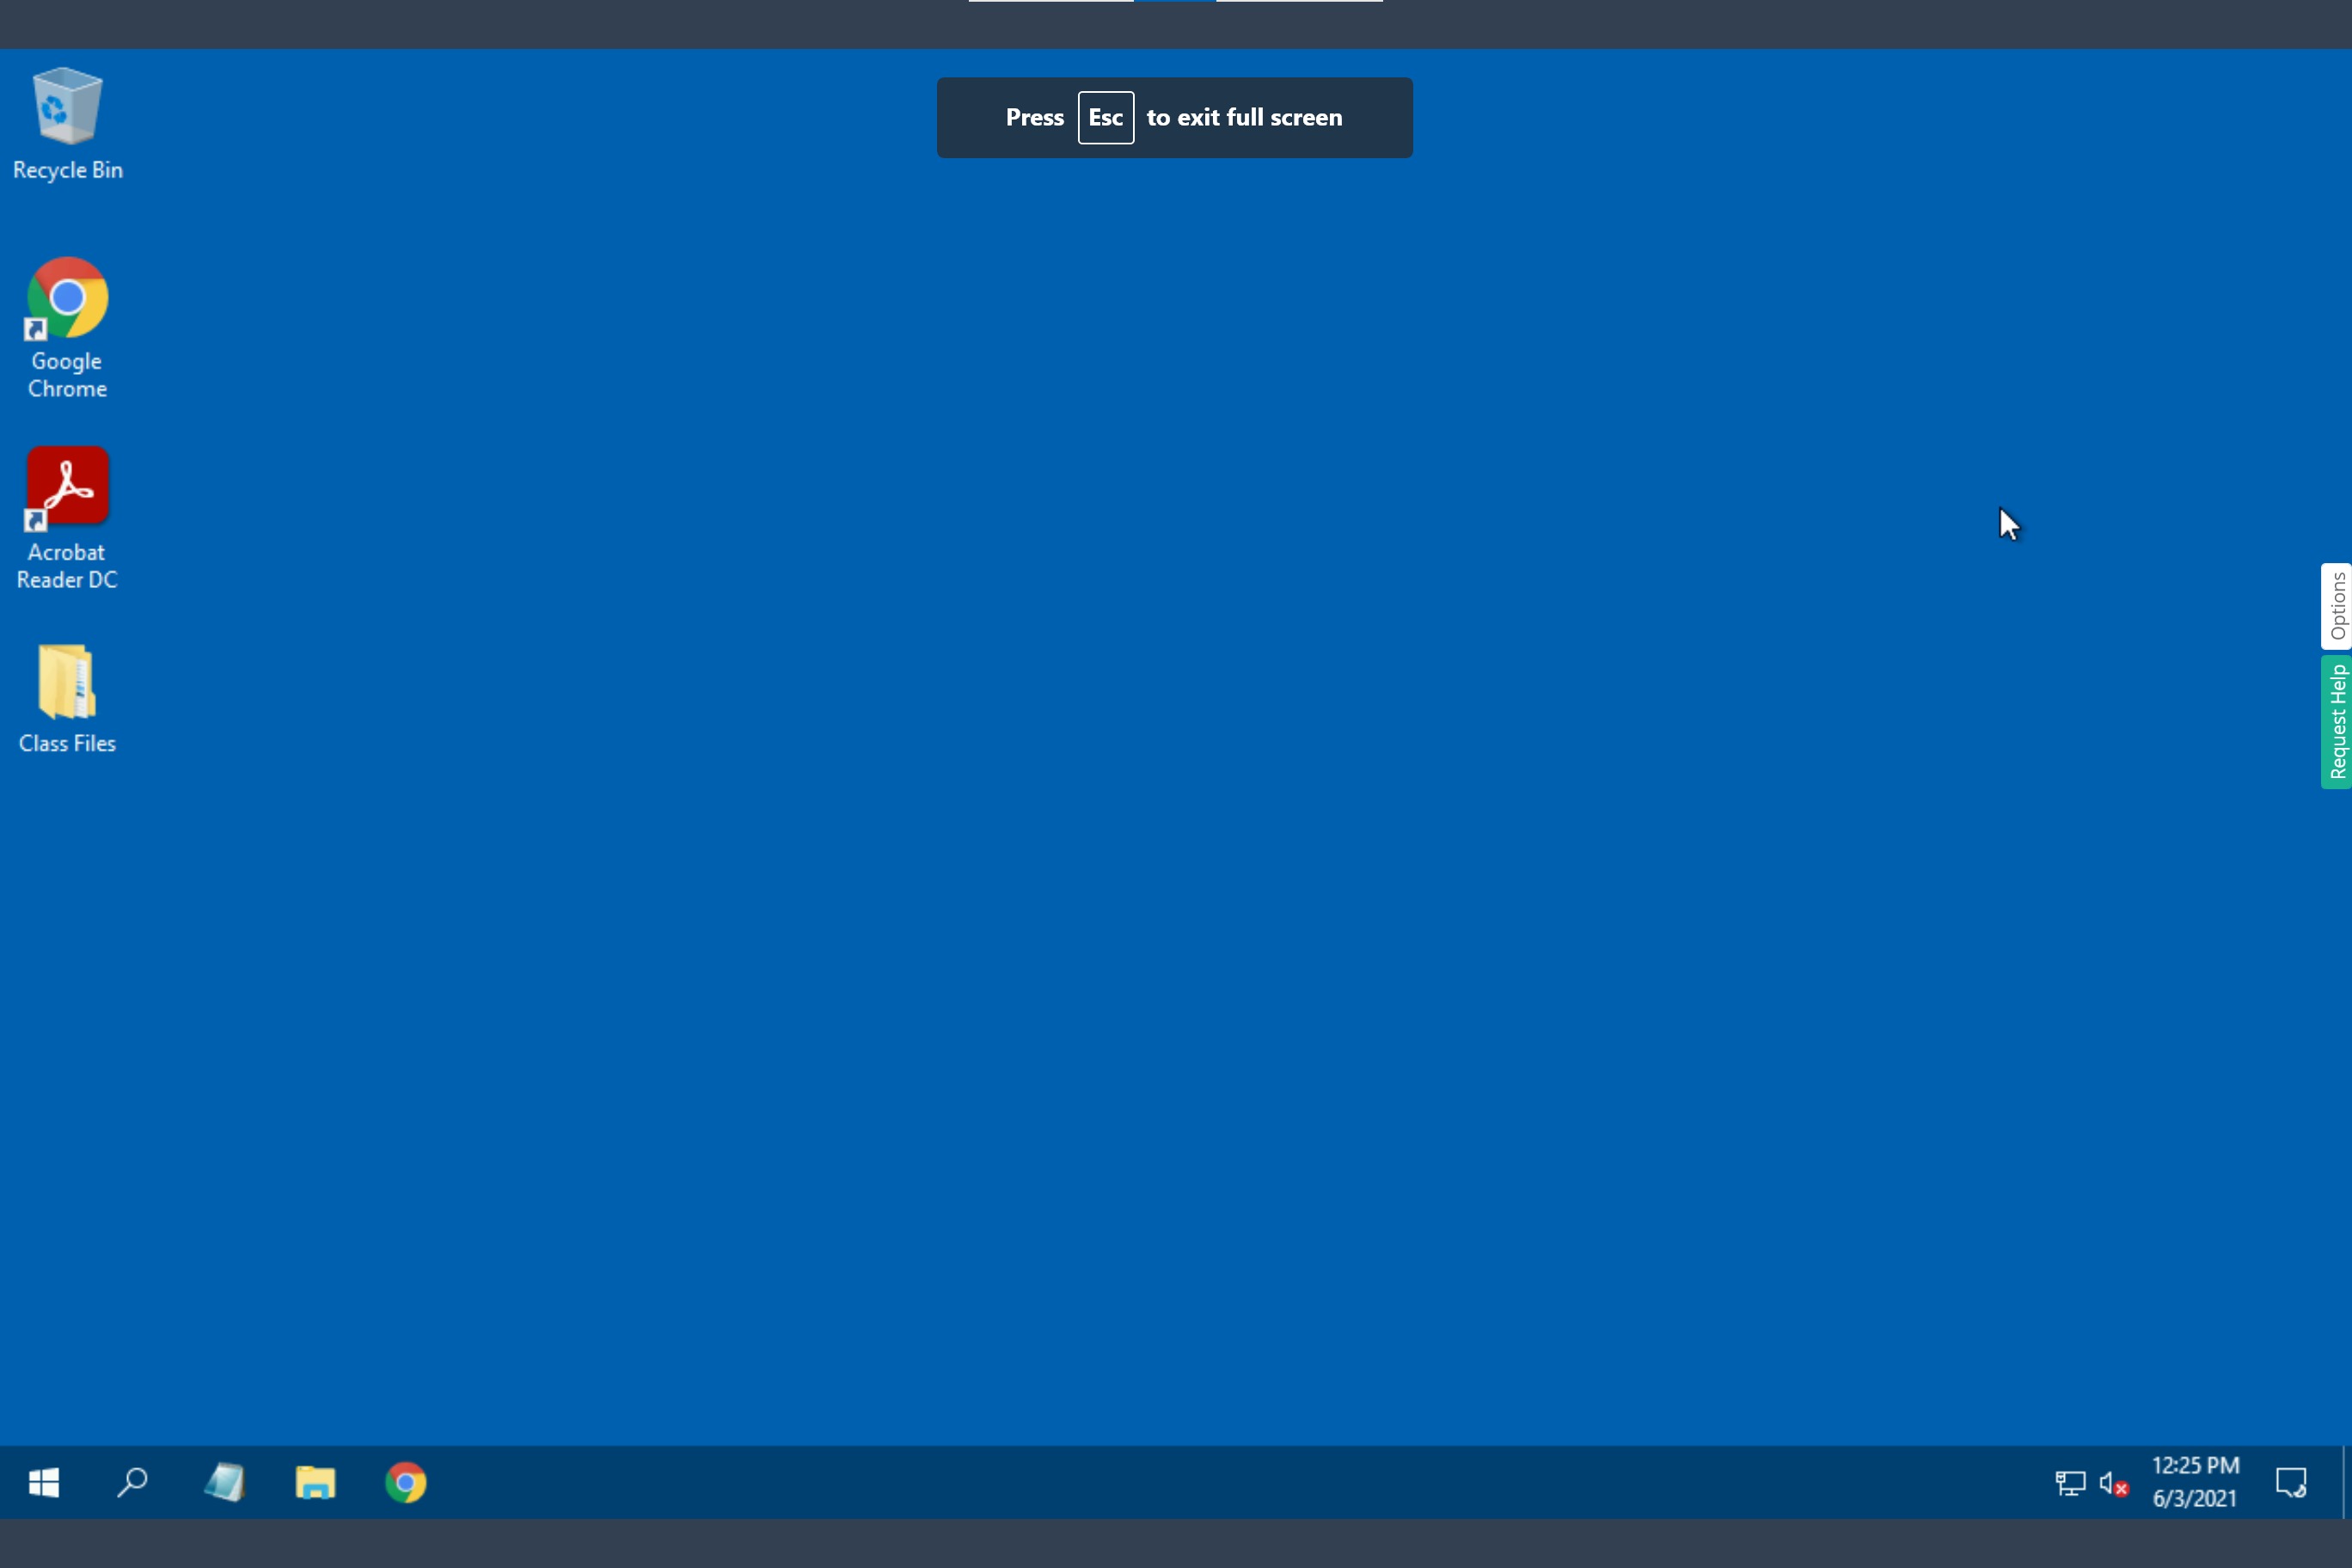Open the Windows Start menu
This screenshot has height=1568, width=2352.
pyautogui.click(x=44, y=1482)
